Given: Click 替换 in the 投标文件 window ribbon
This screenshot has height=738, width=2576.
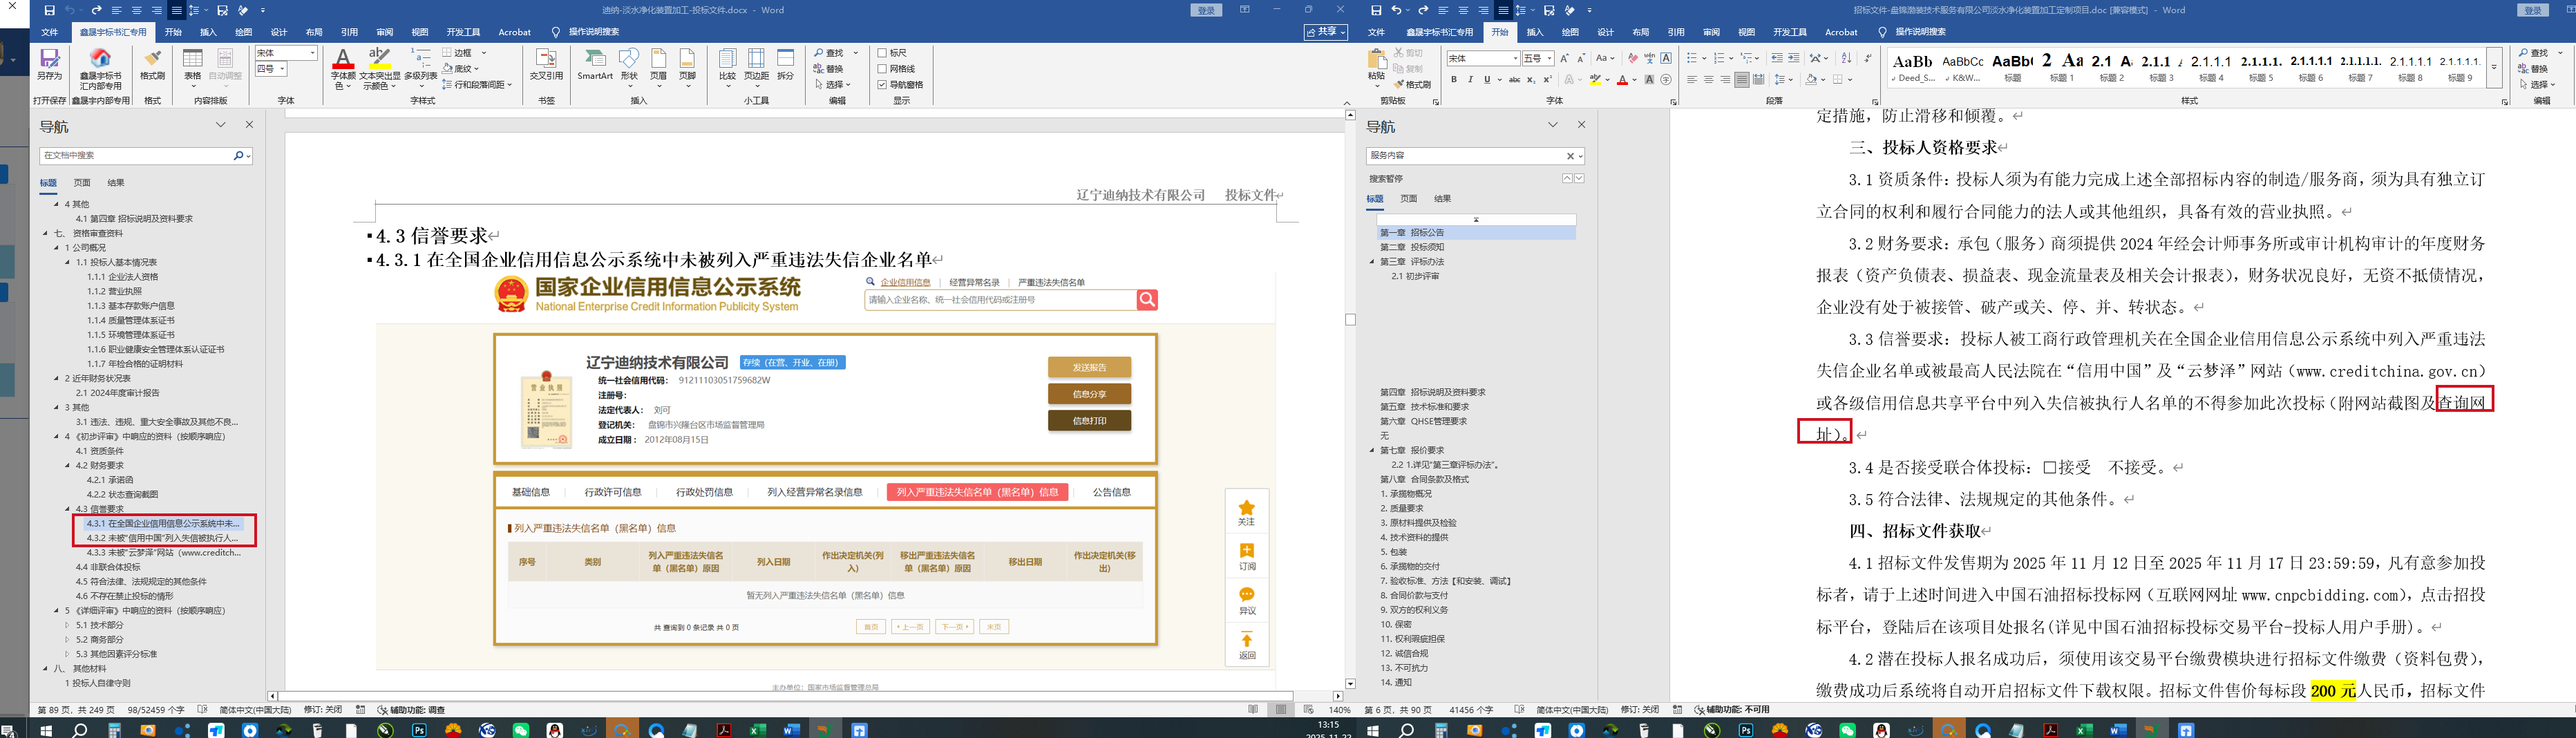Looking at the screenshot, I should click(x=829, y=69).
